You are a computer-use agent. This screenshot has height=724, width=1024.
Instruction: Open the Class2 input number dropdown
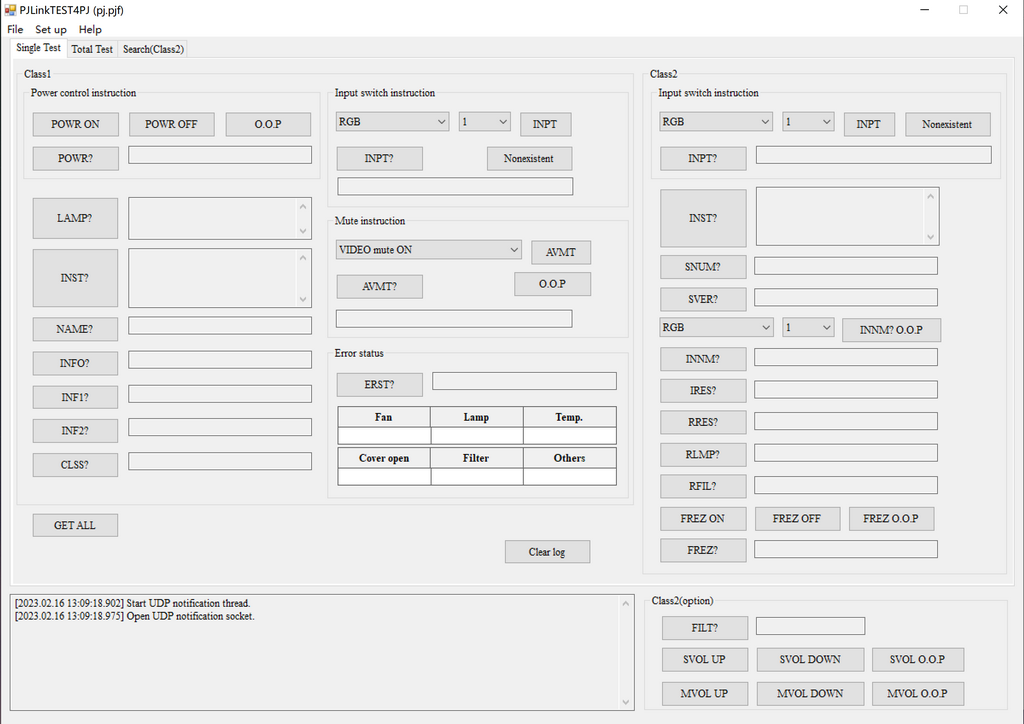(808, 121)
